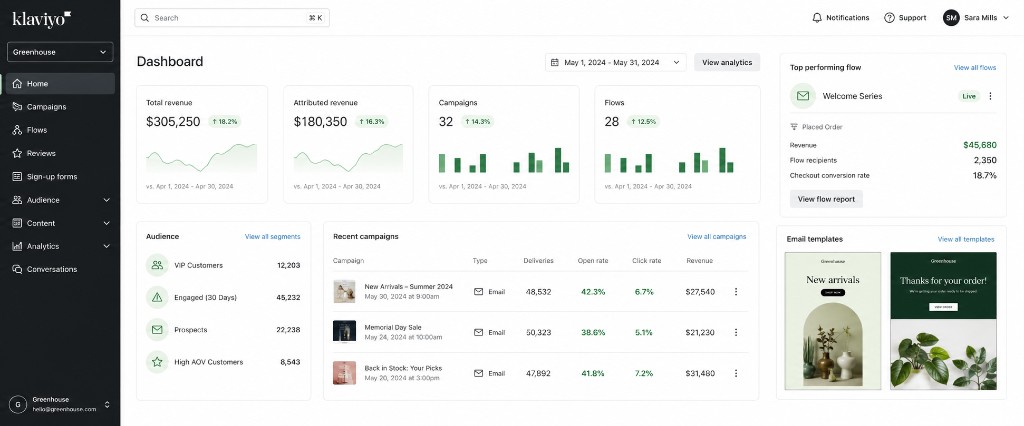Click the Memorial Day Sale campaign thumbnail

344,331
